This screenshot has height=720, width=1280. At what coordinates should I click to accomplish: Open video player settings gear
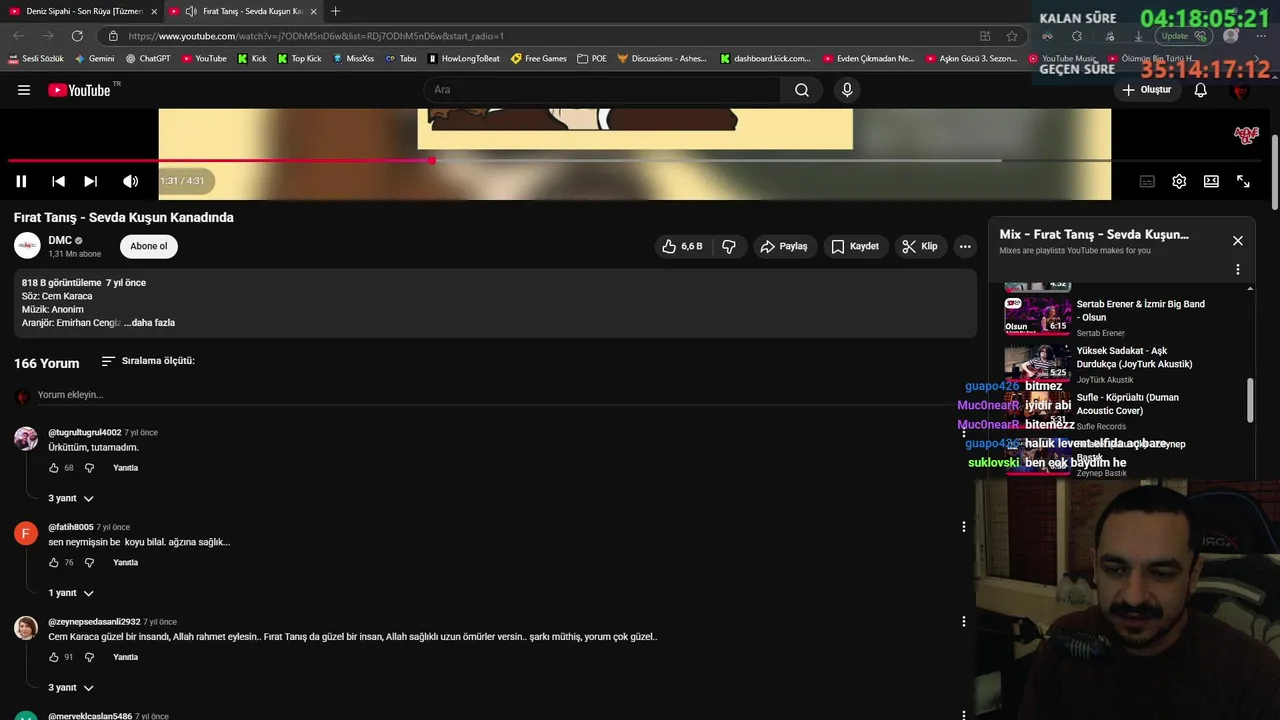point(1179,181)
